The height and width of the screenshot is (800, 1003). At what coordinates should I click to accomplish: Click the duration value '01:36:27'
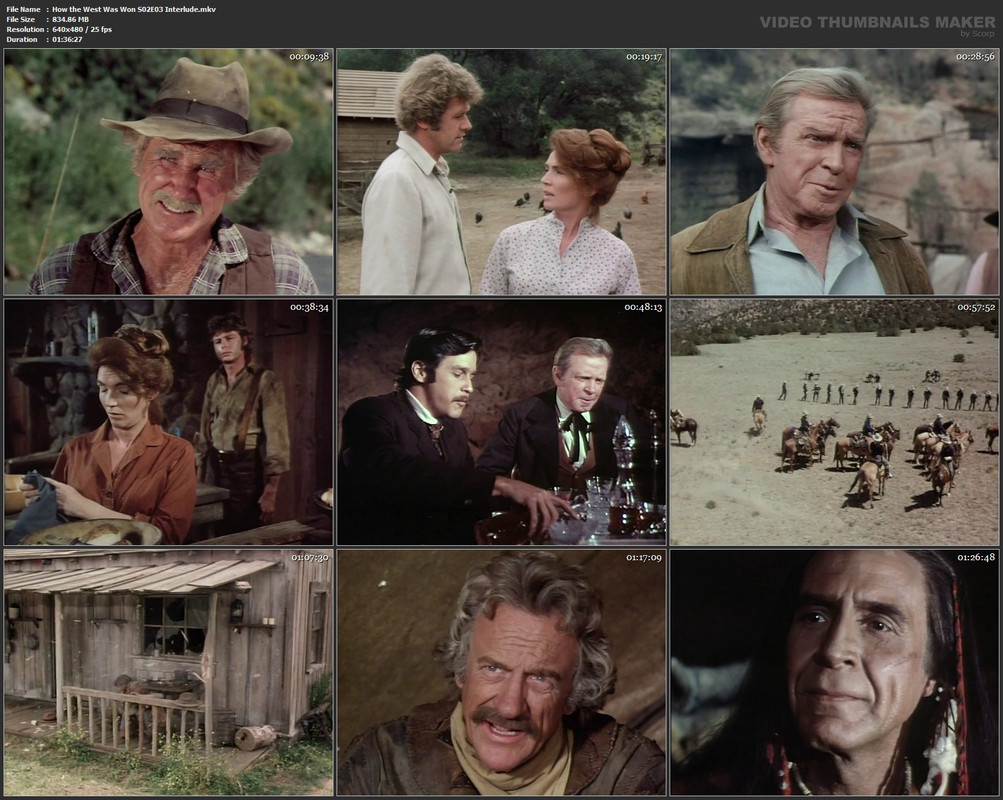[x=67, y=40]
